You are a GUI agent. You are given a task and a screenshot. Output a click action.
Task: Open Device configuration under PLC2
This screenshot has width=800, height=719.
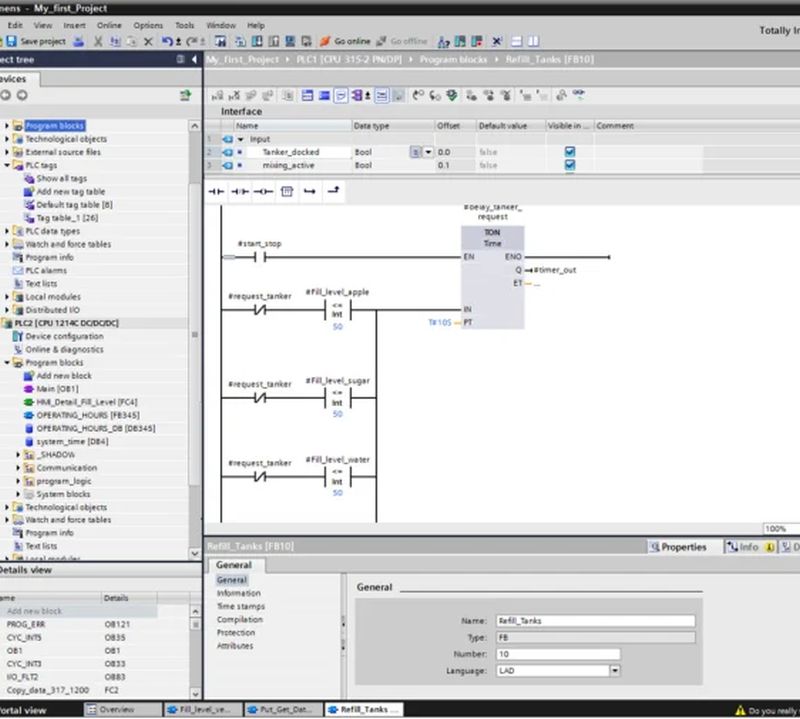pyautogui.click(x=63, y=337)
